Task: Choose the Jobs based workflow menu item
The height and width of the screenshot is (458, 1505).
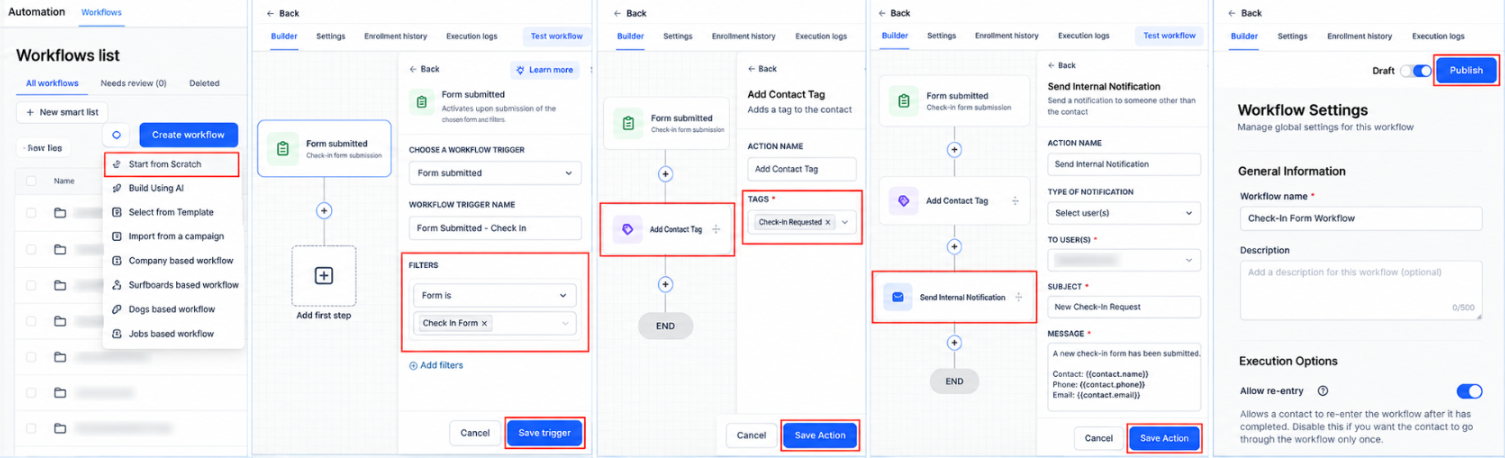Action: pyautogui.click(x=173, y=334)
